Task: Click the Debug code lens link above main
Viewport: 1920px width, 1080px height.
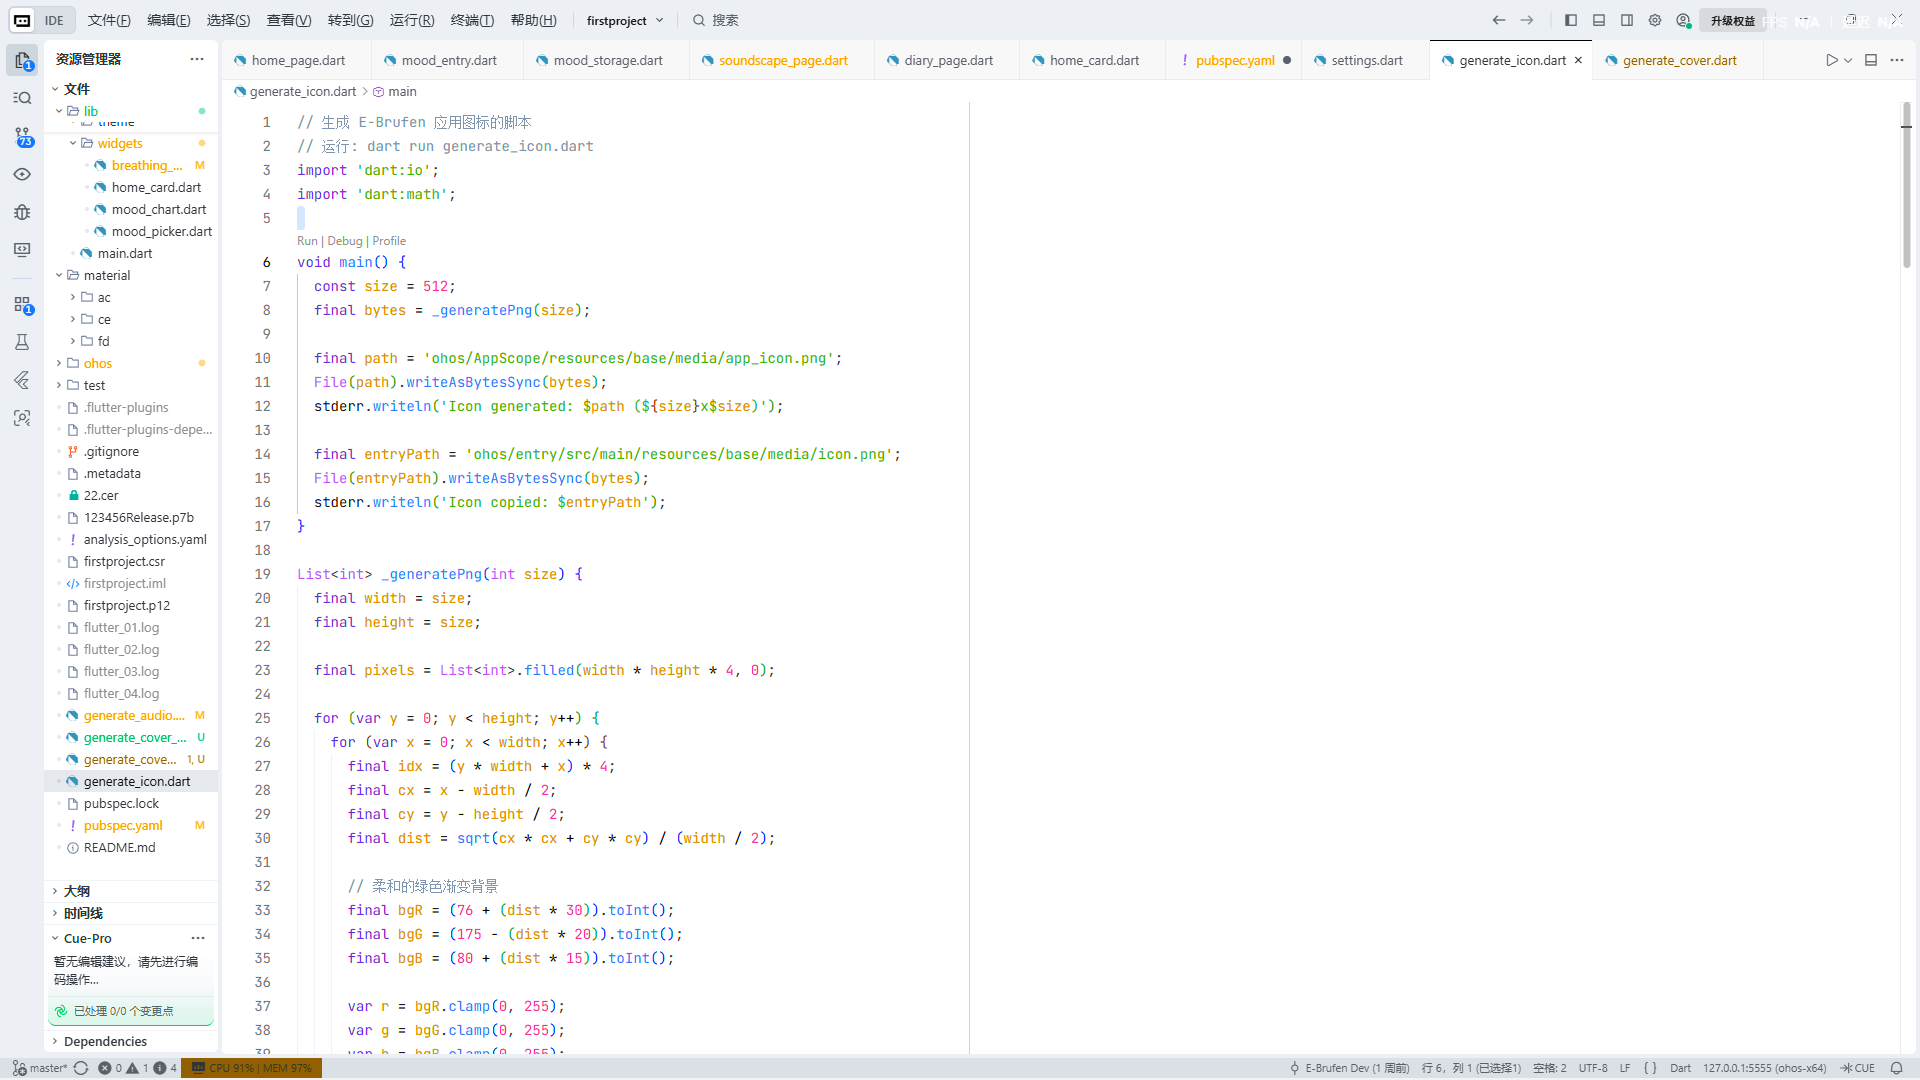Action: coord(345,241)
